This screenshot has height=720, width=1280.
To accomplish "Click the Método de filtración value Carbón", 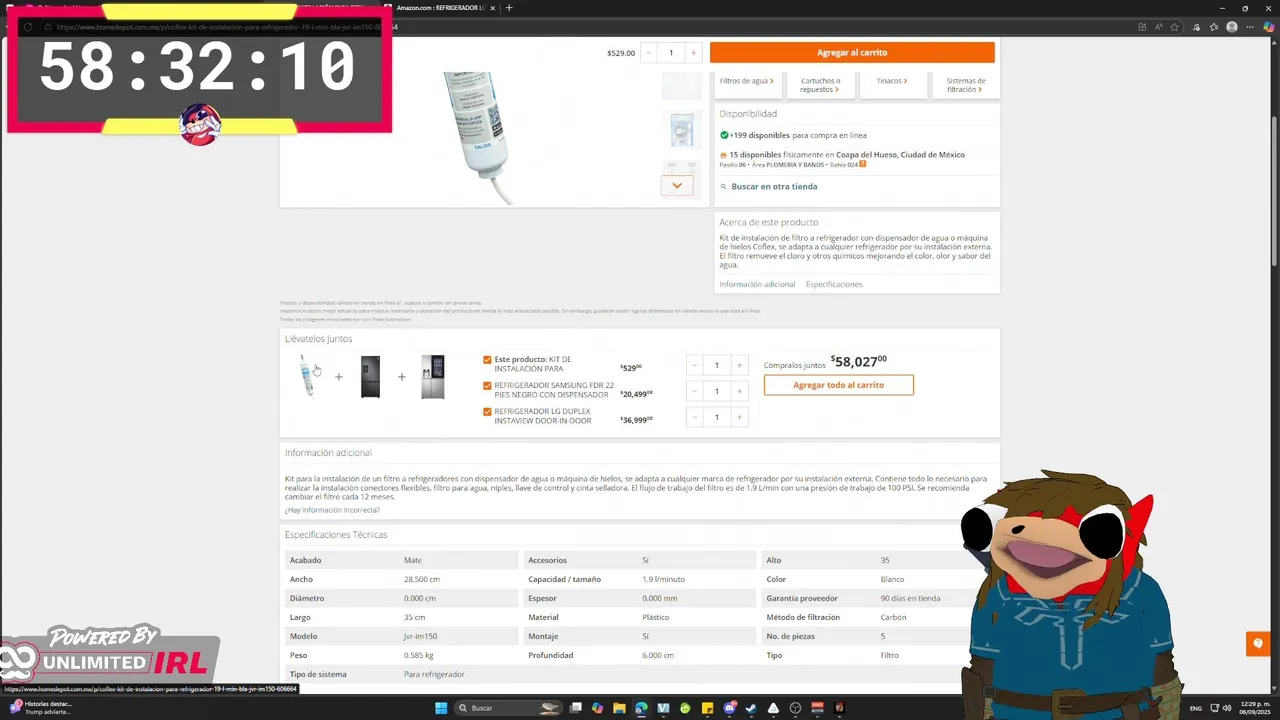I will click(x=893, y=617).
